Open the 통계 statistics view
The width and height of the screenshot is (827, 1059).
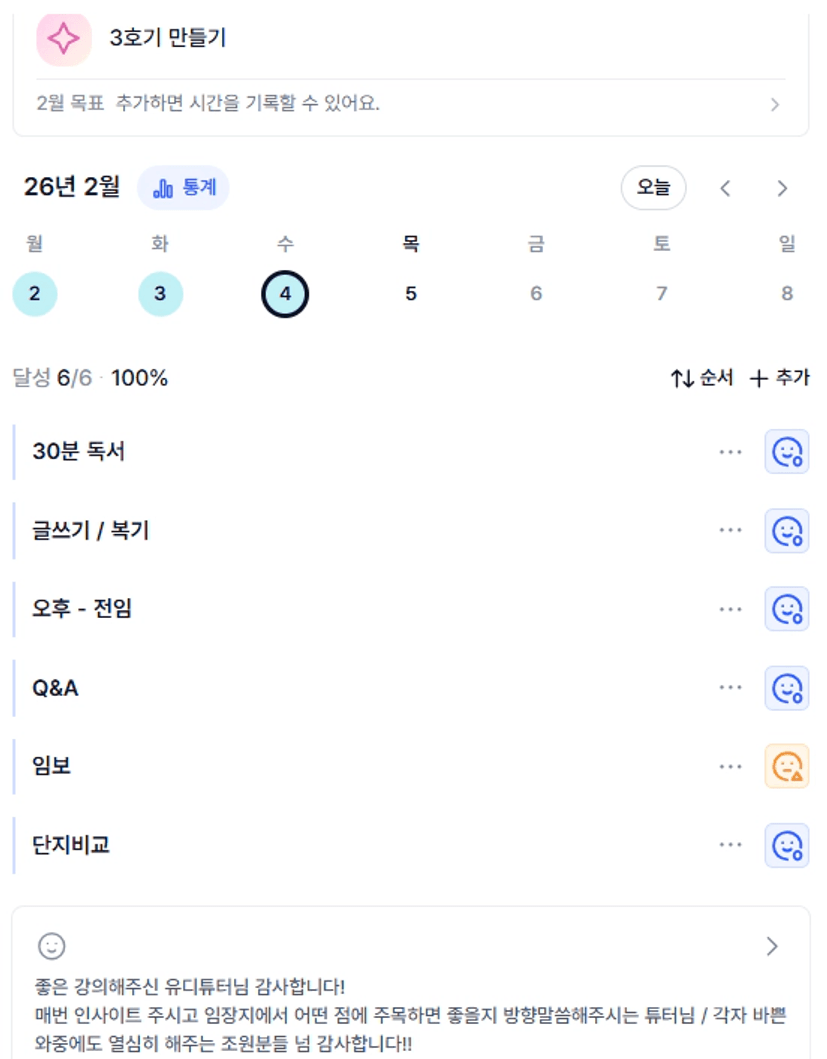(x=184, y=187)
